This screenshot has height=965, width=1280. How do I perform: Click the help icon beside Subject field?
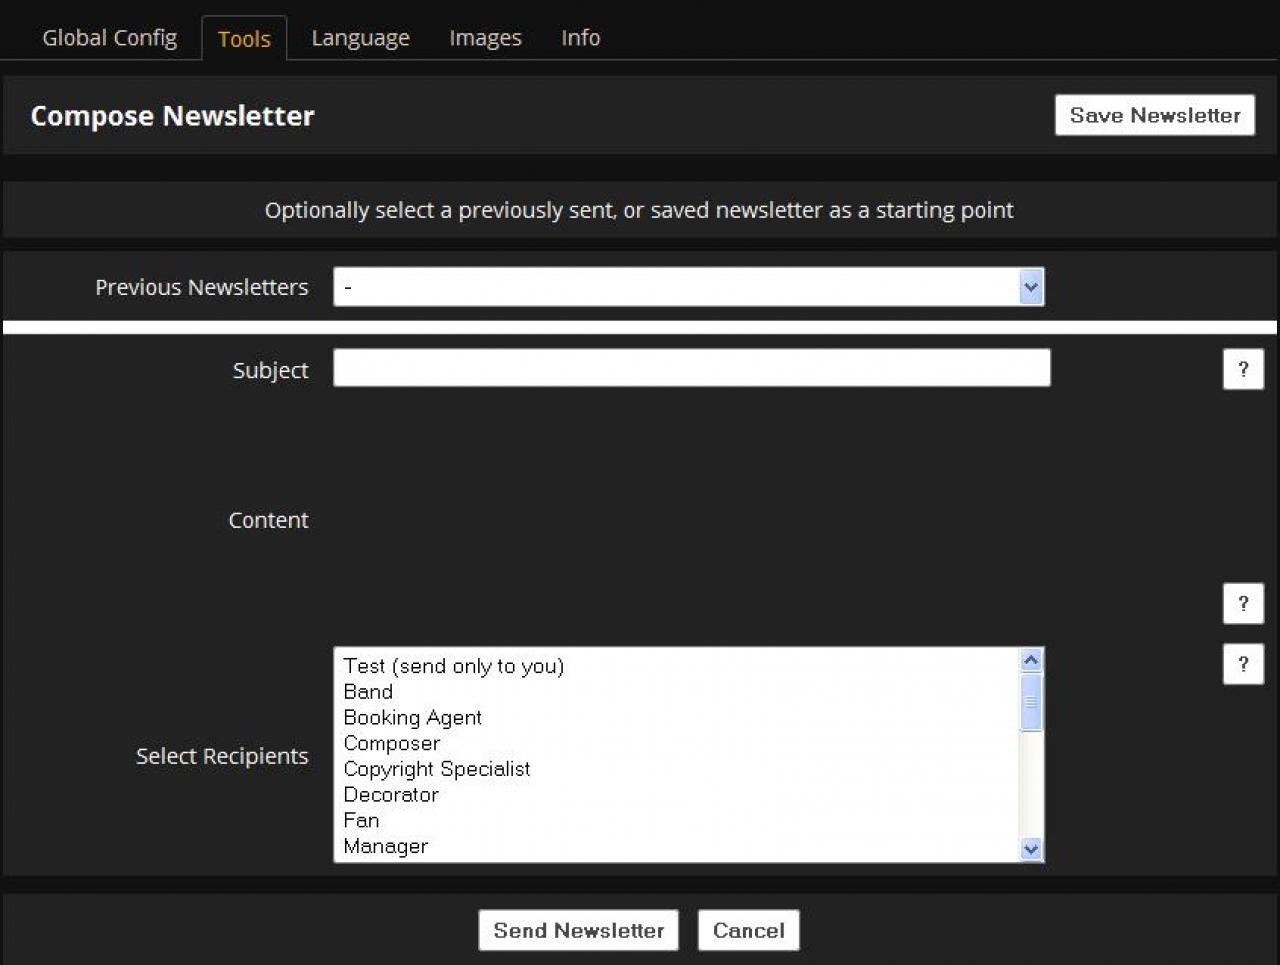pyautogui.click(x=1242, y=369)
